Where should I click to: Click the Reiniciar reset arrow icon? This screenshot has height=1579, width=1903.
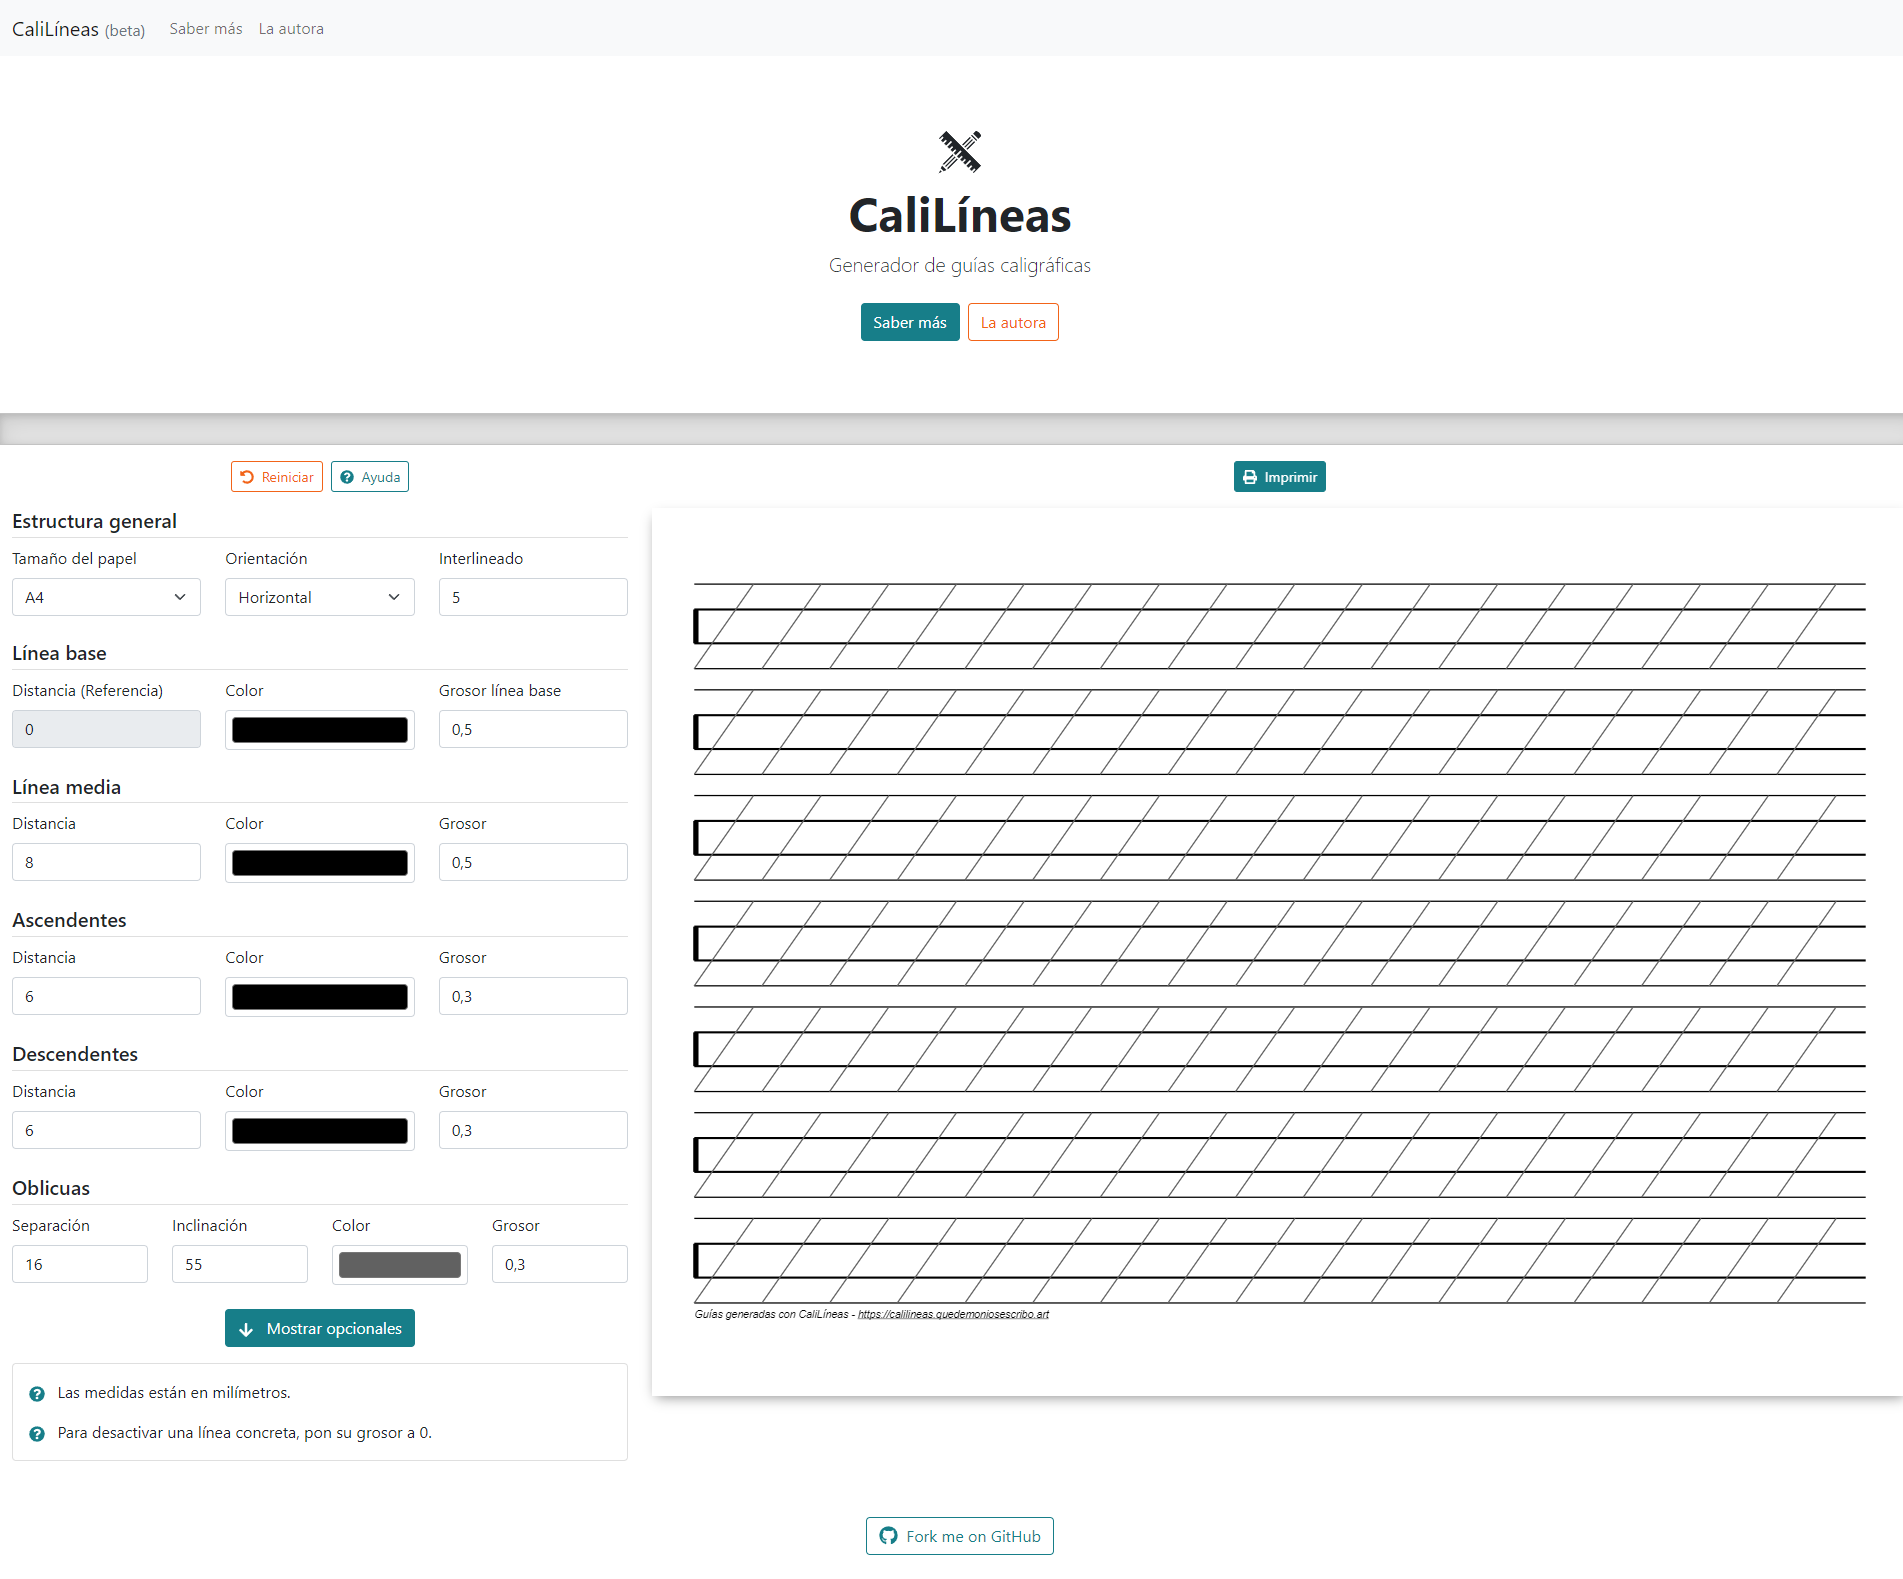point(247,477)
